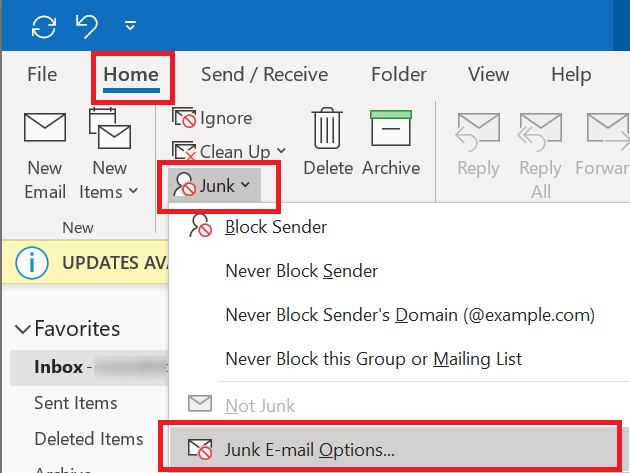The image size is (630, 473).
Task: Click the Send/Receive All Folders sync icon
Action: coord(44,27)
